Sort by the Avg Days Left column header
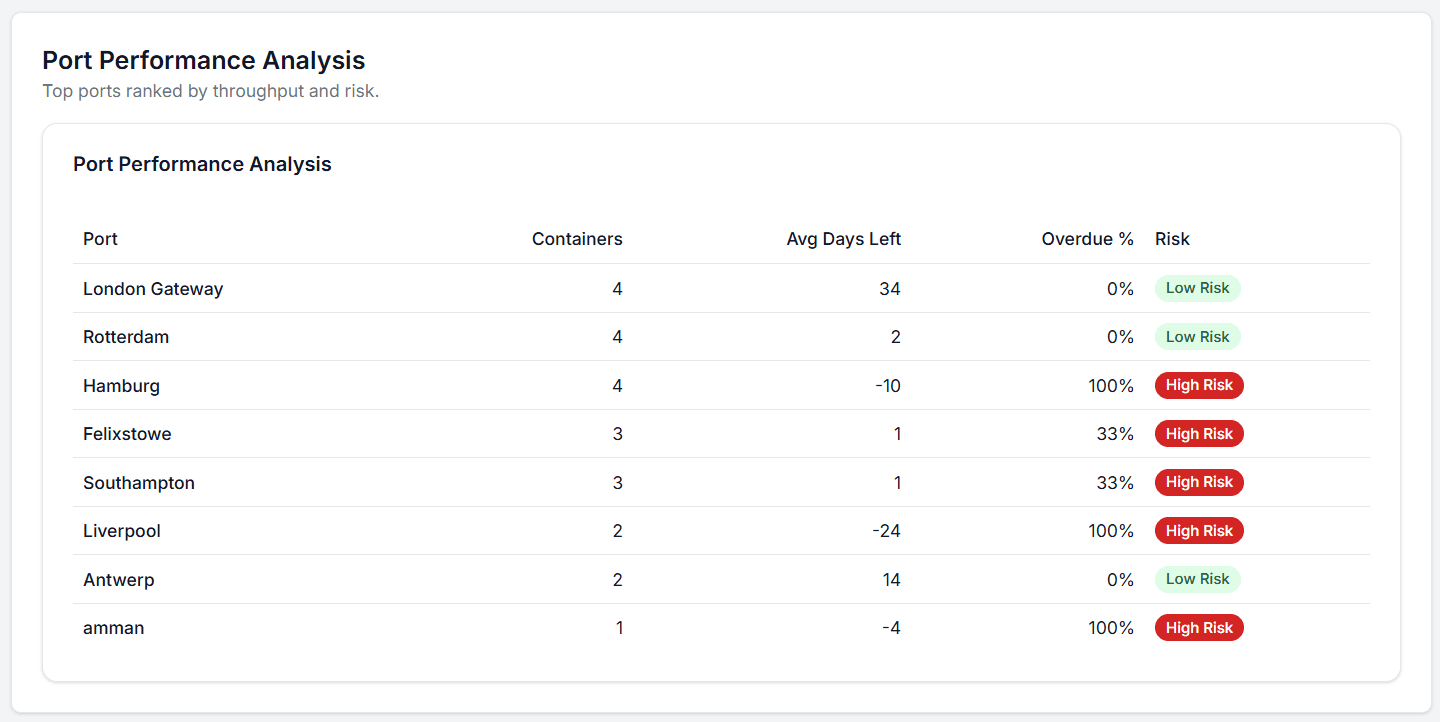This screenshot has height=722, width=1440. [x=844, y=239]
